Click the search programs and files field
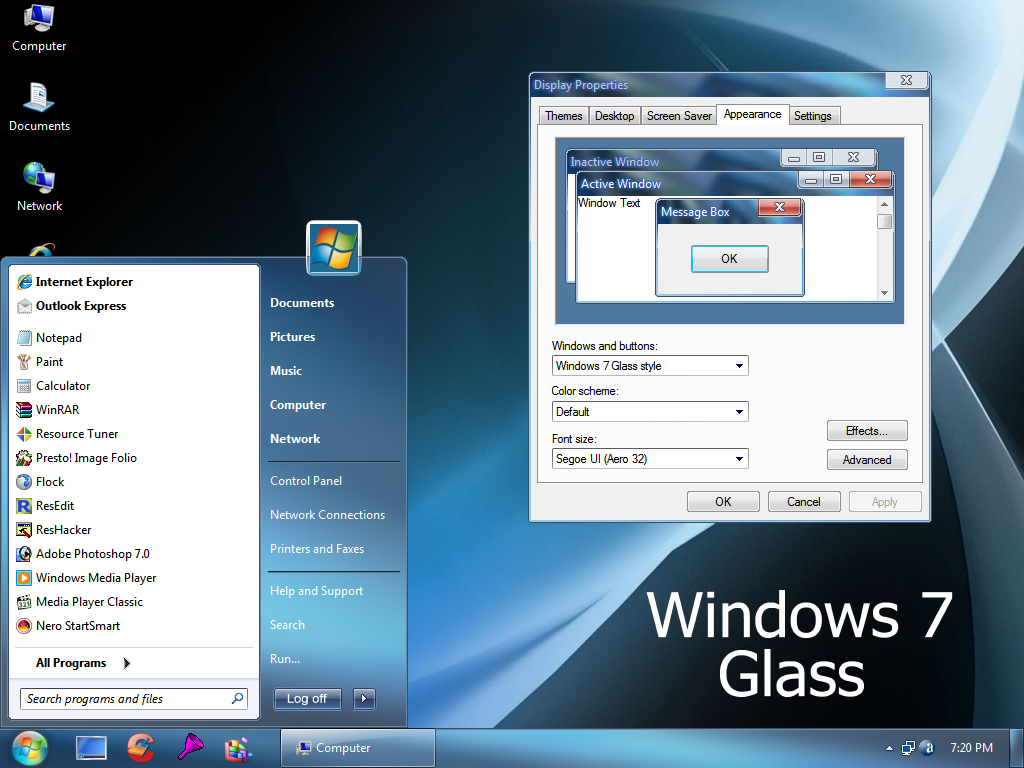The height and width of the screenshot is (768, 1024). [125, 698]
